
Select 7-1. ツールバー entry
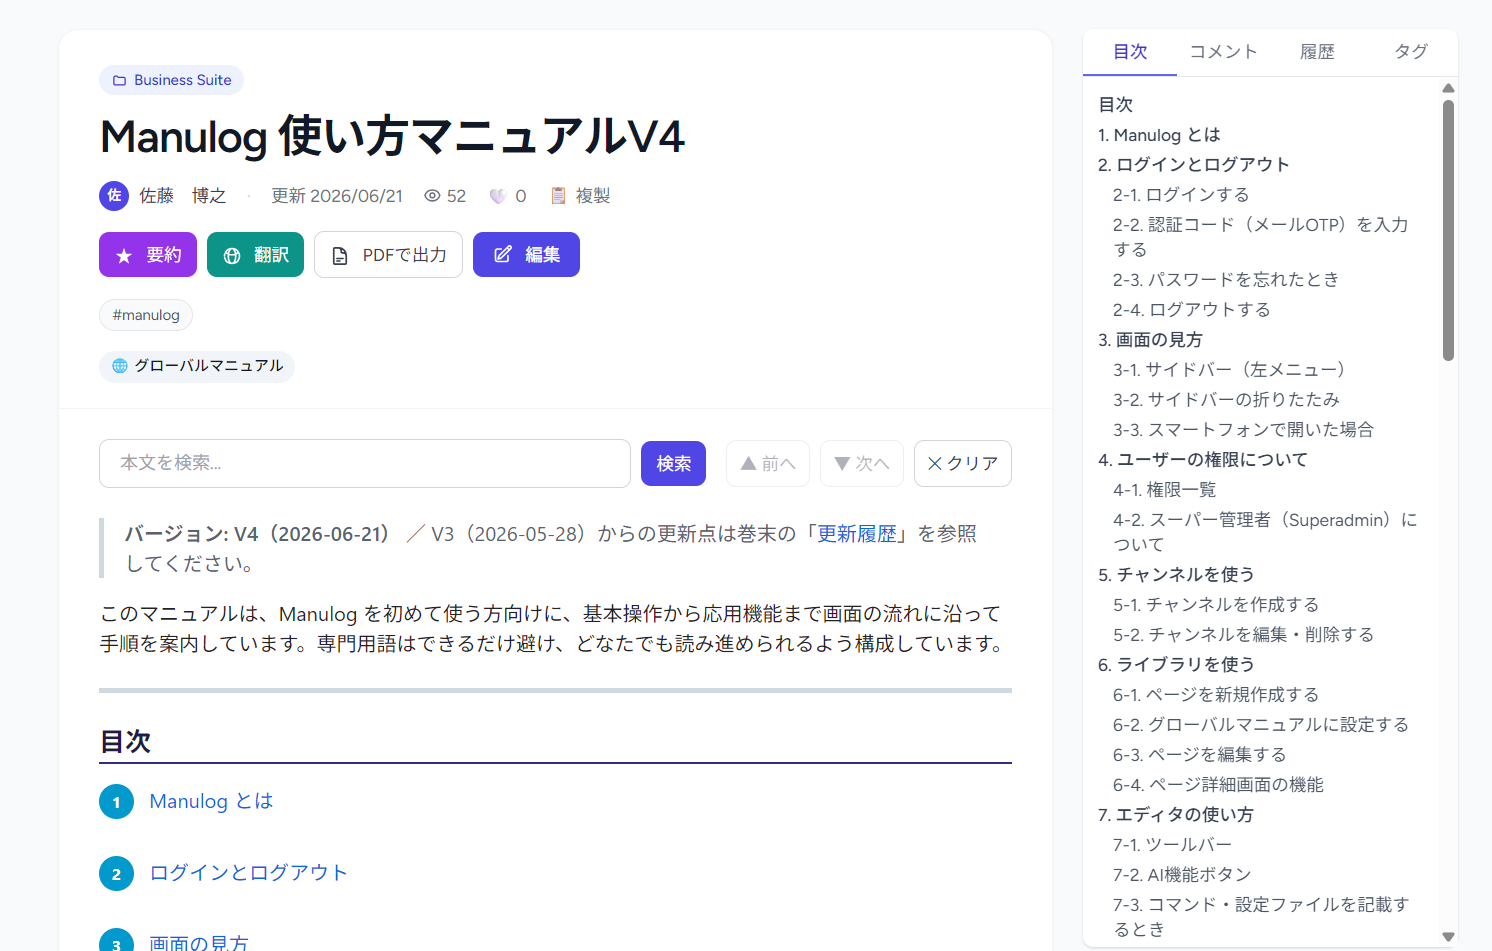point(1172,845)
